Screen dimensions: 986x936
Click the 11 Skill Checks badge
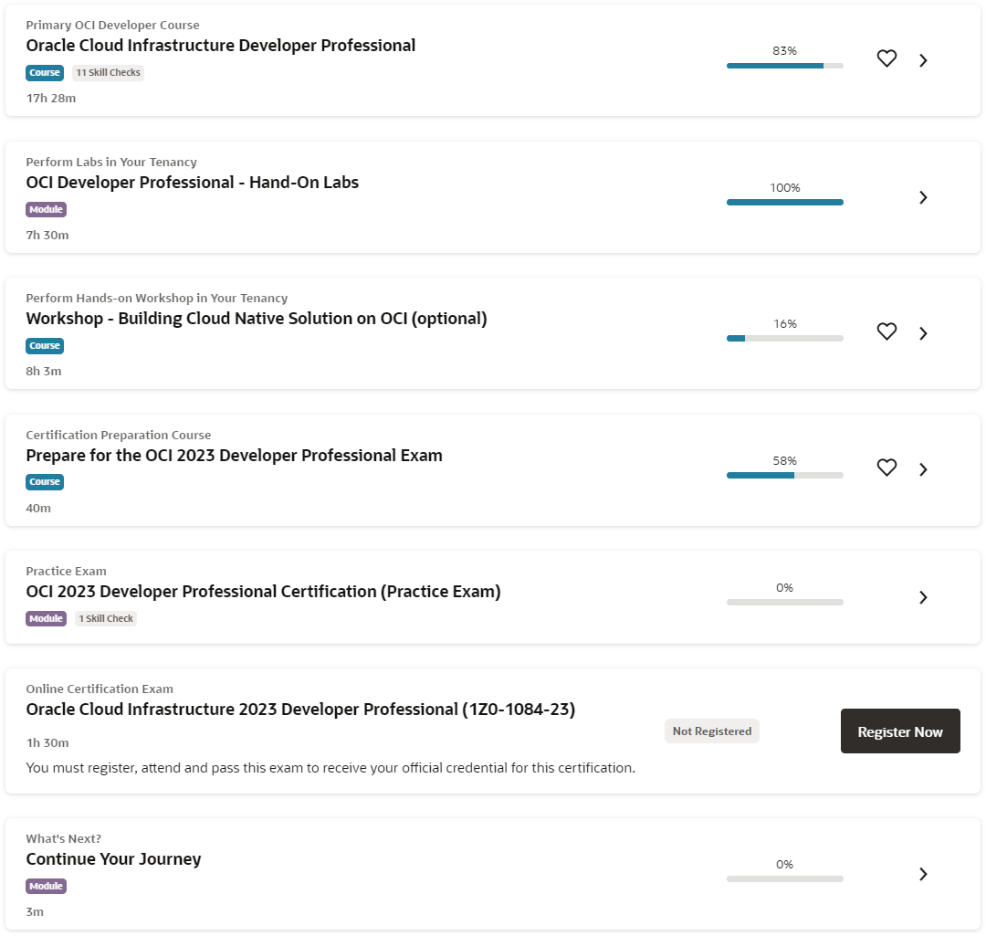pos(107,72)
